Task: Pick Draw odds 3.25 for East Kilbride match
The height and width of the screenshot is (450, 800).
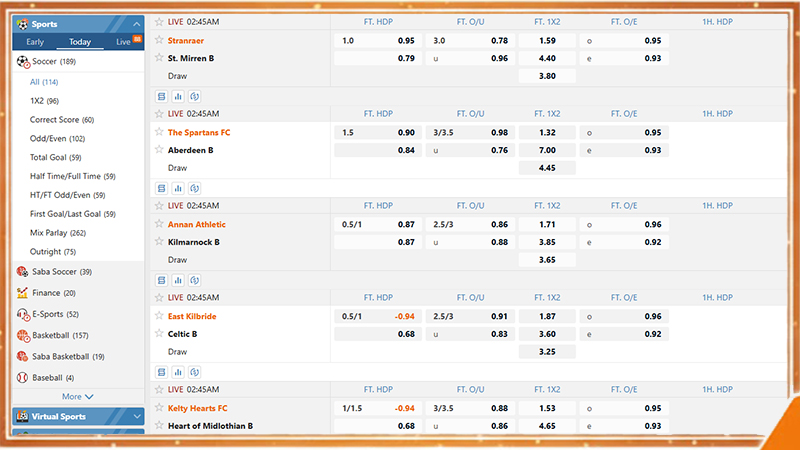Action: (x=547, y=352)
